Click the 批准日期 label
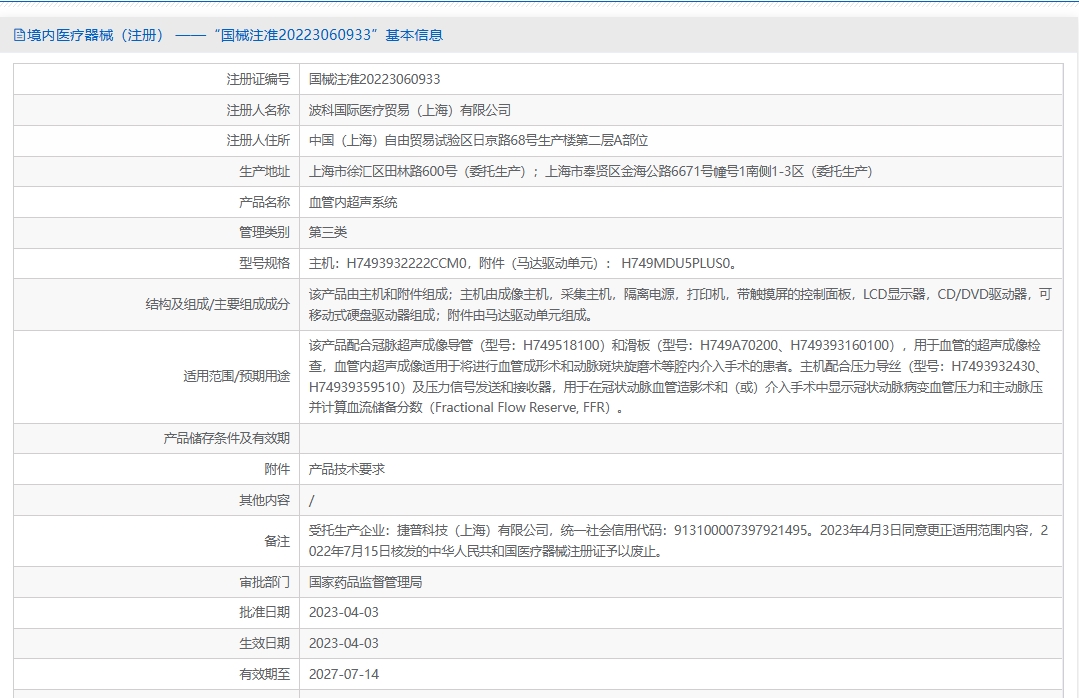Viewport: 1079px width, 698px height. tap(265, 612)
